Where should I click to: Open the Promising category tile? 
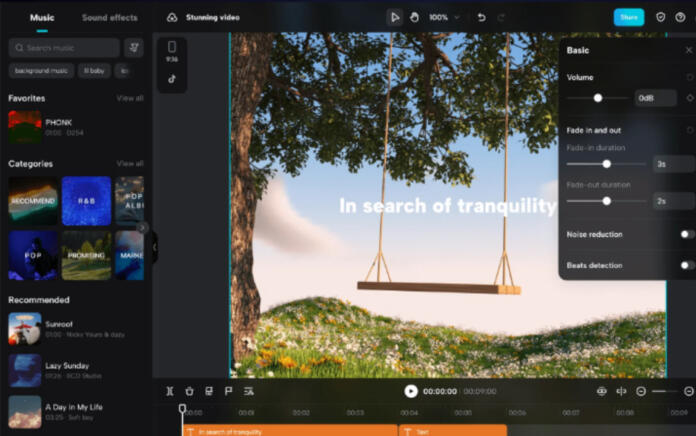(86, 255)
